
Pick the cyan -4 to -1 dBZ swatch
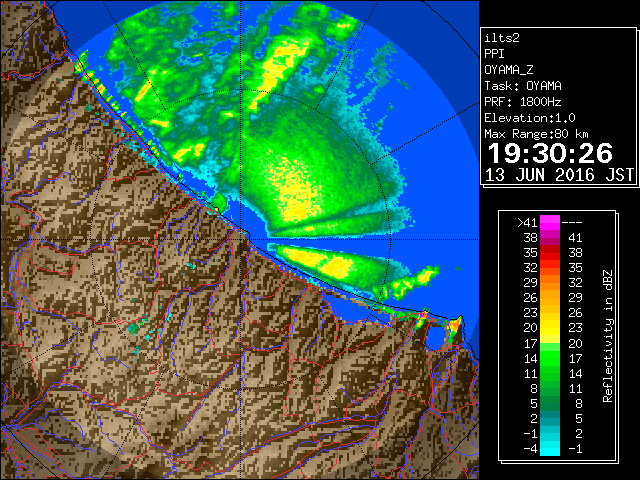[x=550, y=448]
